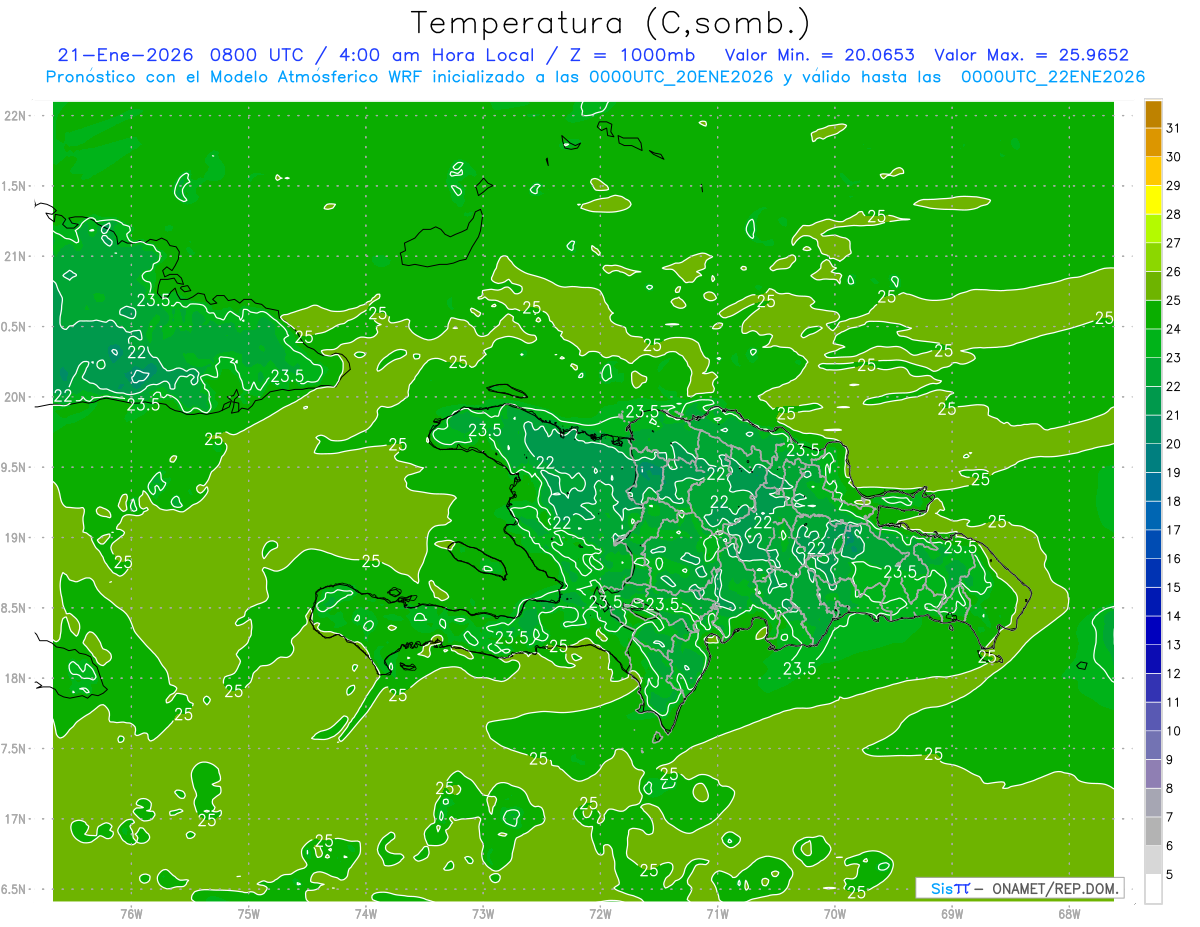The image size is (1200, 927).
Task: Click yellow colorbar swatch between 28 and 29
Action: pos(1154,201)
